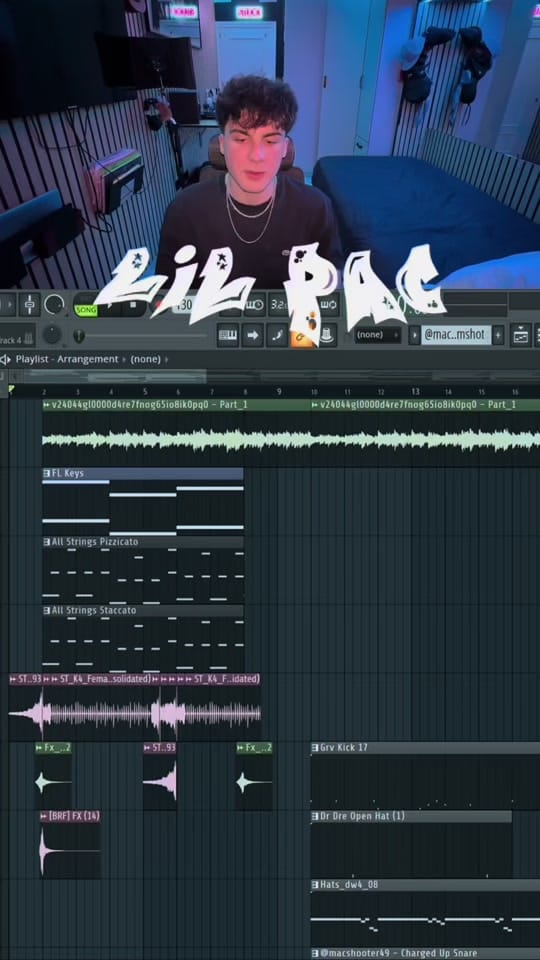The image size is (540, 960).
Task: Click the horizontal pitch slider in toolbar
Action: pyautogui.click(x=141, y=336)
